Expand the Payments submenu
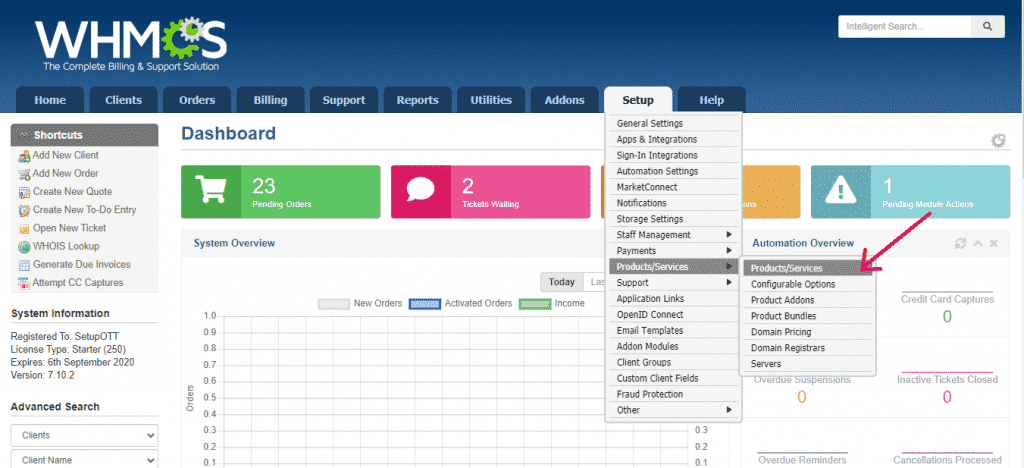The image size is (1024, 468). click(x=673, y=251)
